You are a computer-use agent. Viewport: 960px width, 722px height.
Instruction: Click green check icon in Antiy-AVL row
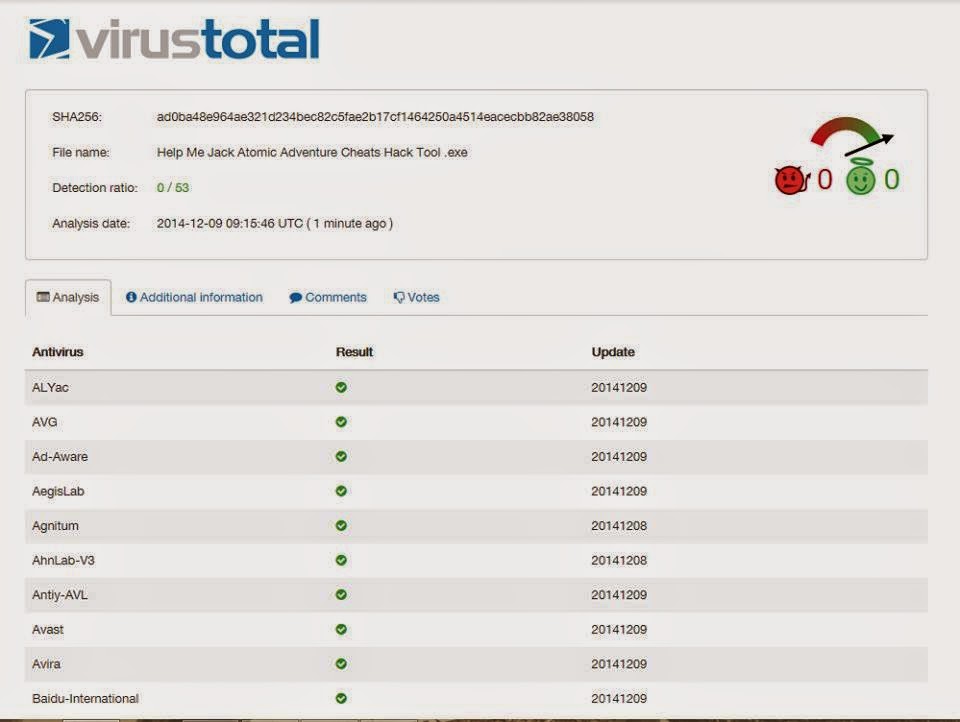(341, 595)
